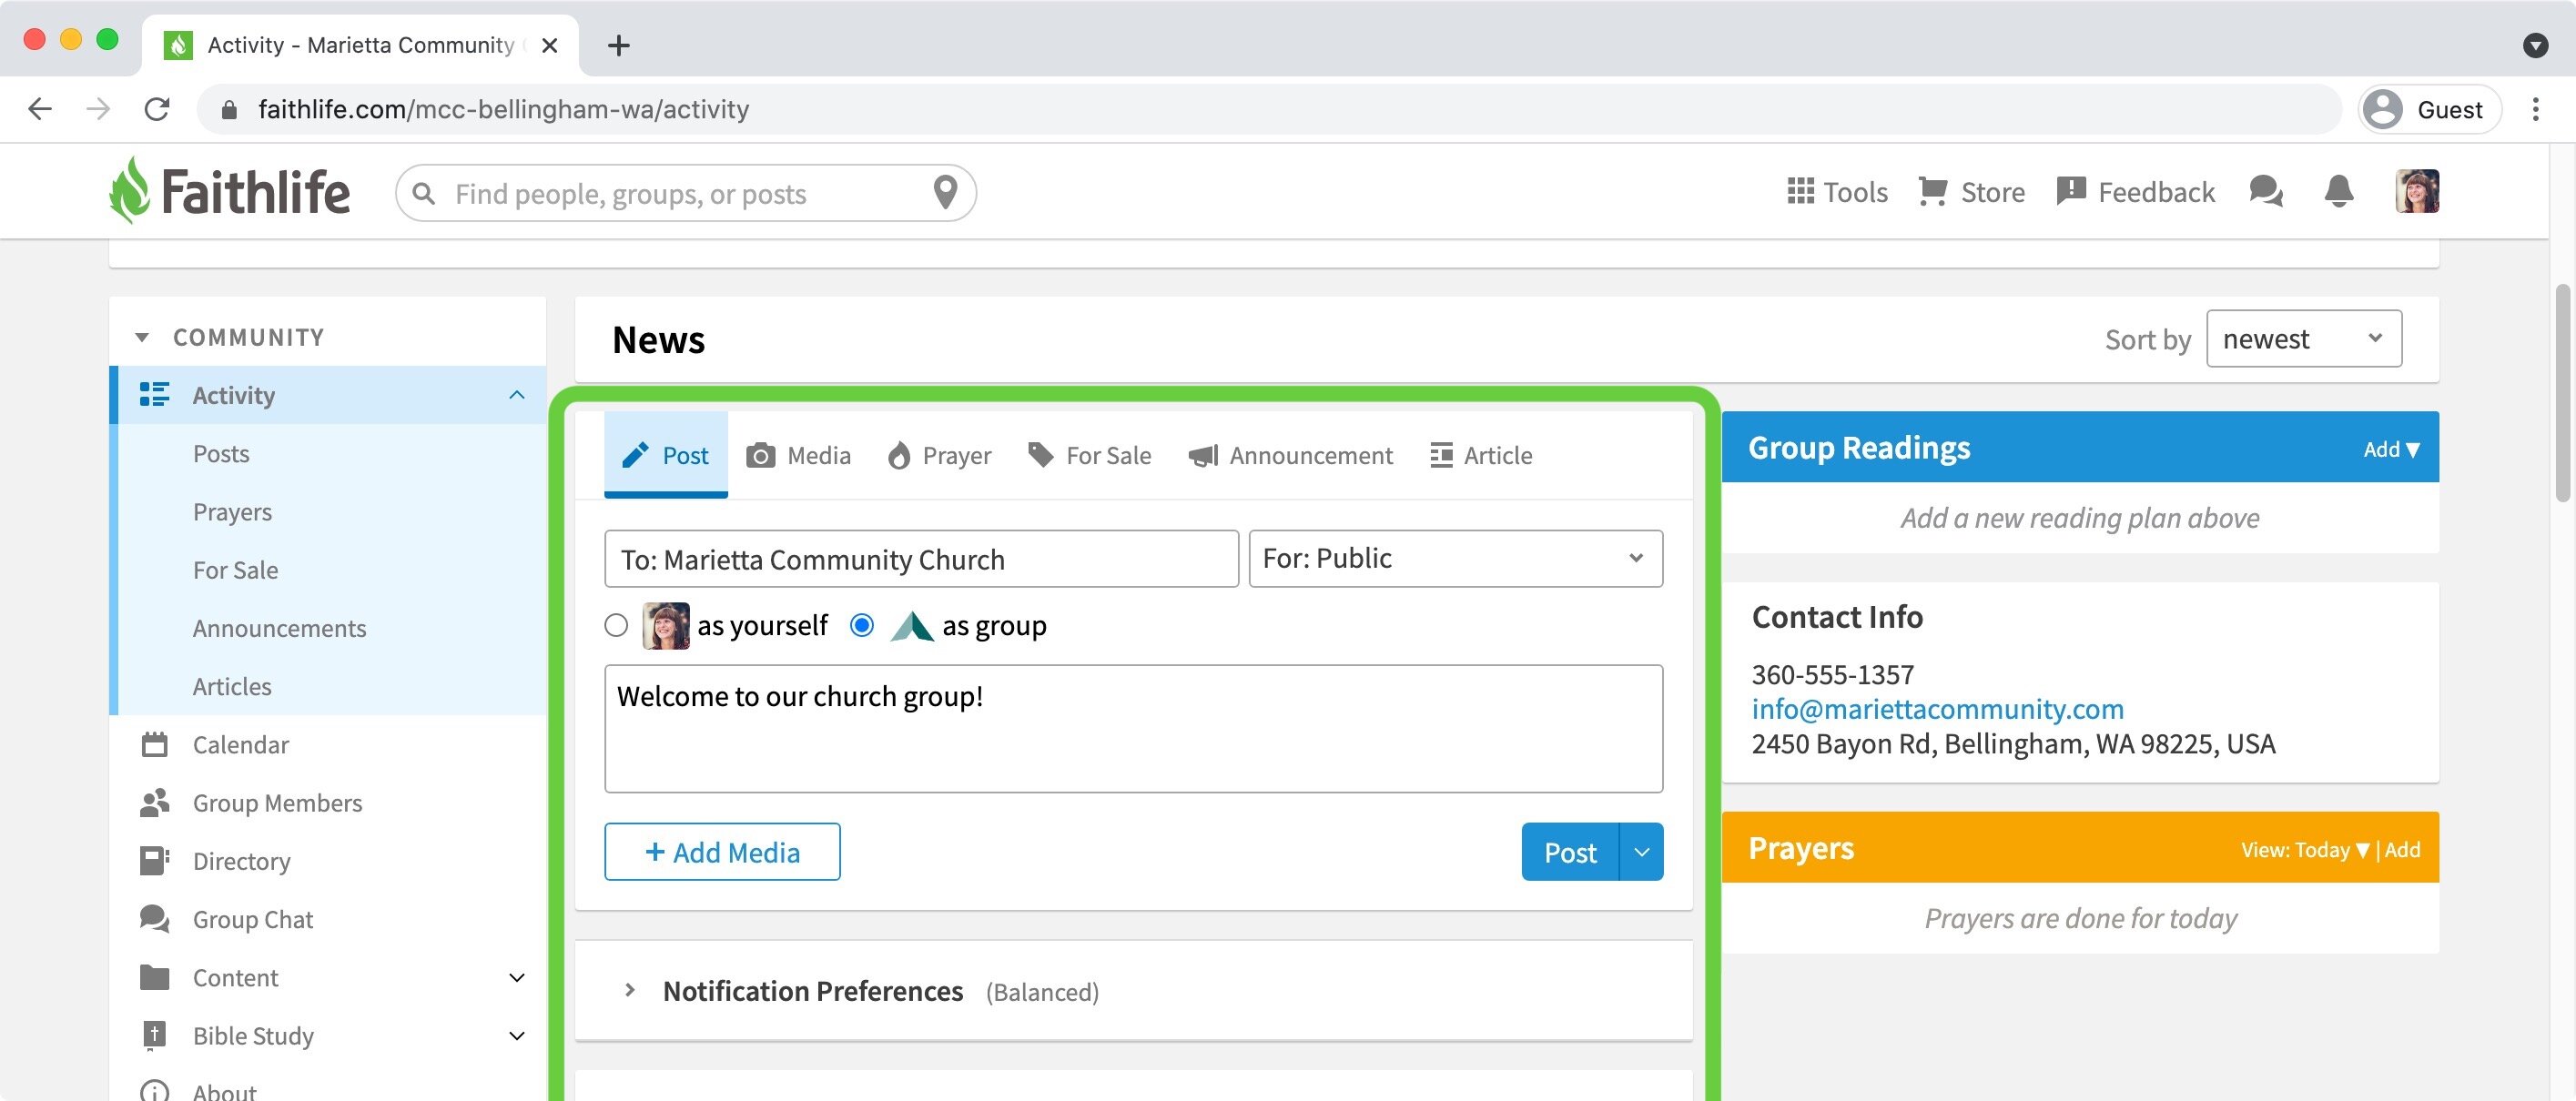The image size is (2576, 1101).
Task: Open the Sort by newest dropdown
Action: tap(2303, 339)
